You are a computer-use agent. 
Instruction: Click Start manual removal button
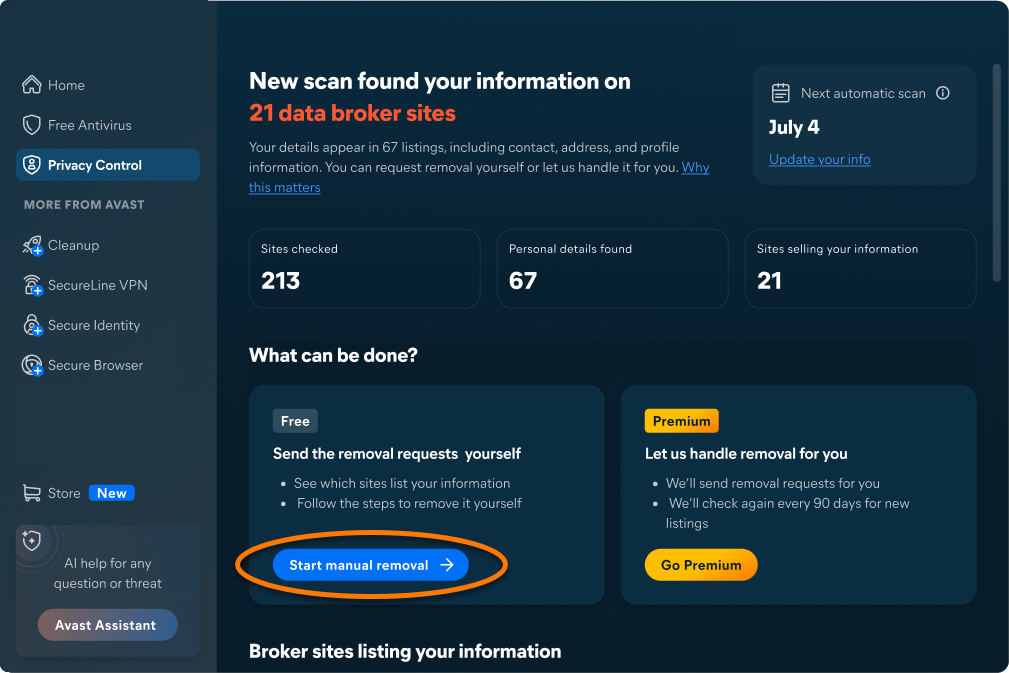371,565
